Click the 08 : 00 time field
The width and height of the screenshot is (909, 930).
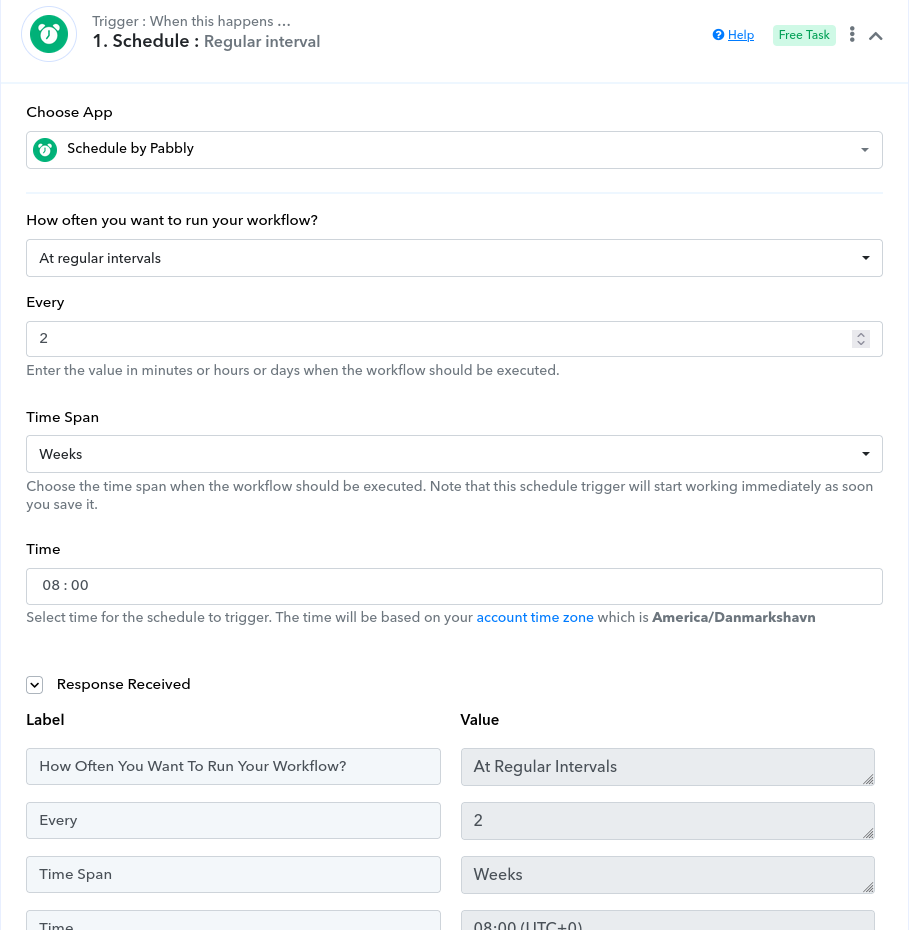(x=454, y=587)
